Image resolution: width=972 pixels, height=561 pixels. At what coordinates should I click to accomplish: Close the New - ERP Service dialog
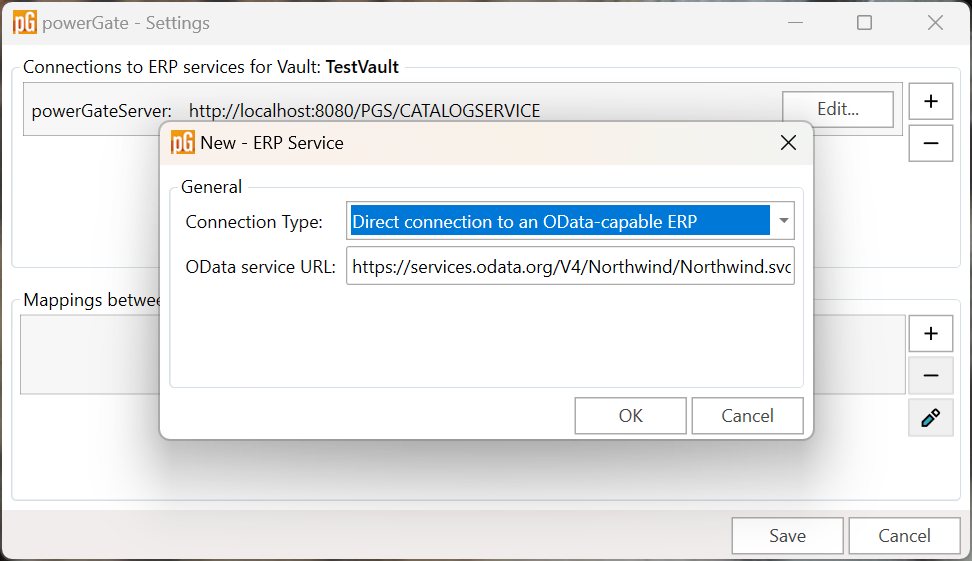[x=788, y=143]
